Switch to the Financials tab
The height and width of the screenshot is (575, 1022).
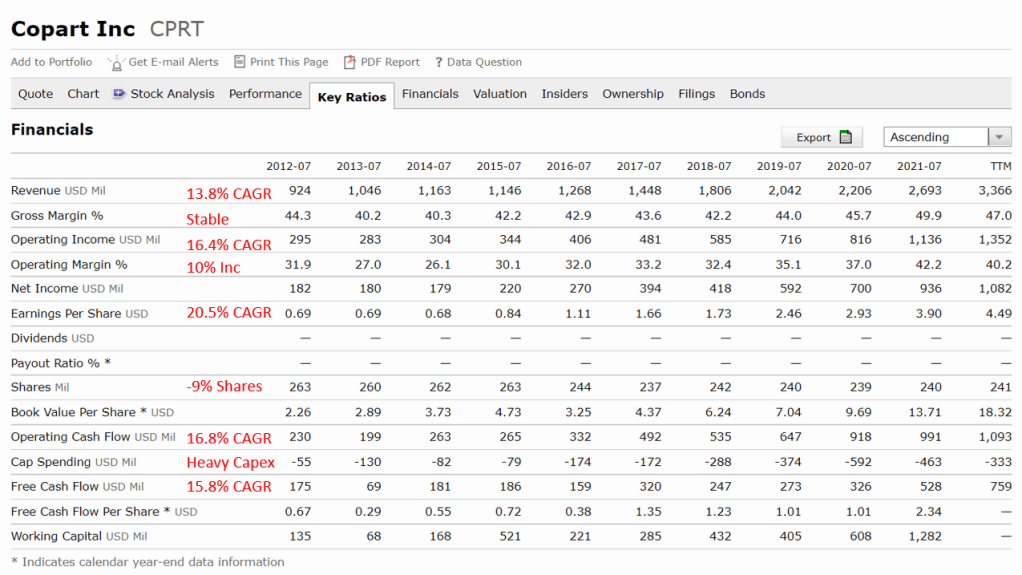[x=430, y=94]
